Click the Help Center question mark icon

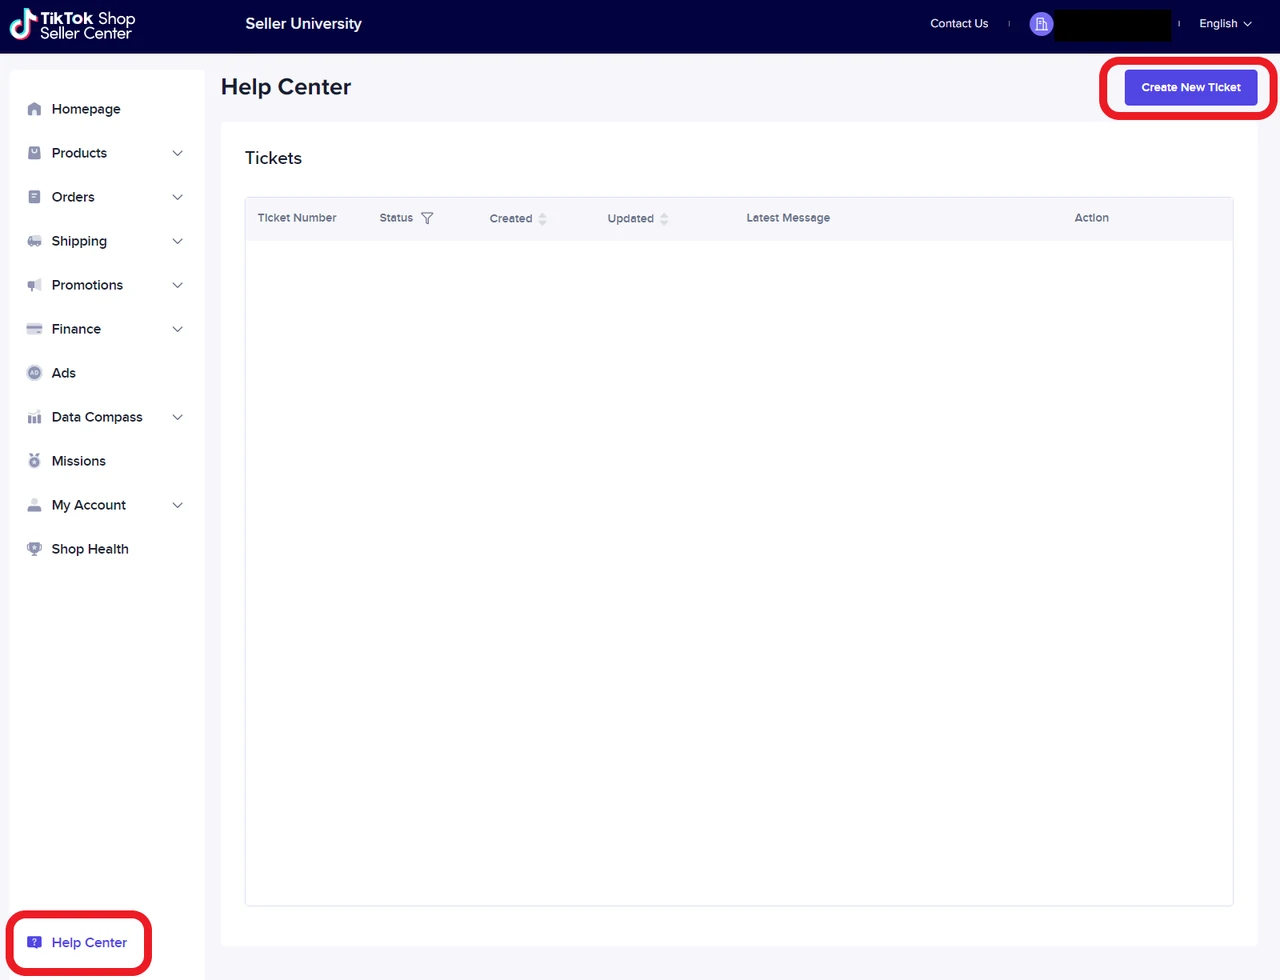(34, 942)
